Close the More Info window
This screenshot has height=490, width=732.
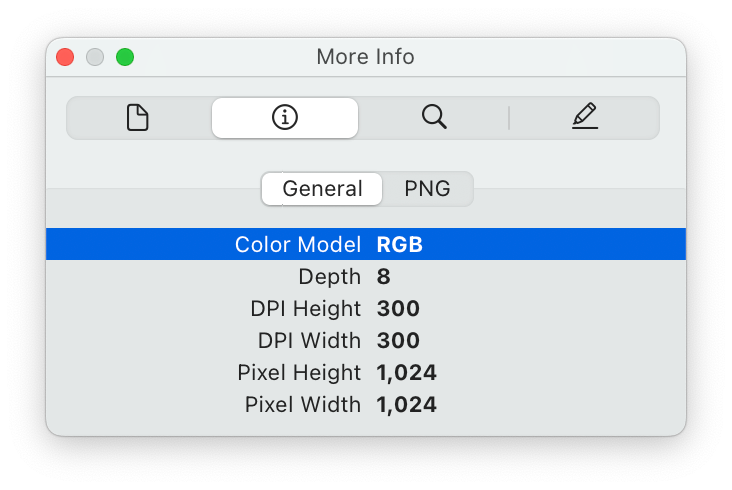click(x=65, y=57)
